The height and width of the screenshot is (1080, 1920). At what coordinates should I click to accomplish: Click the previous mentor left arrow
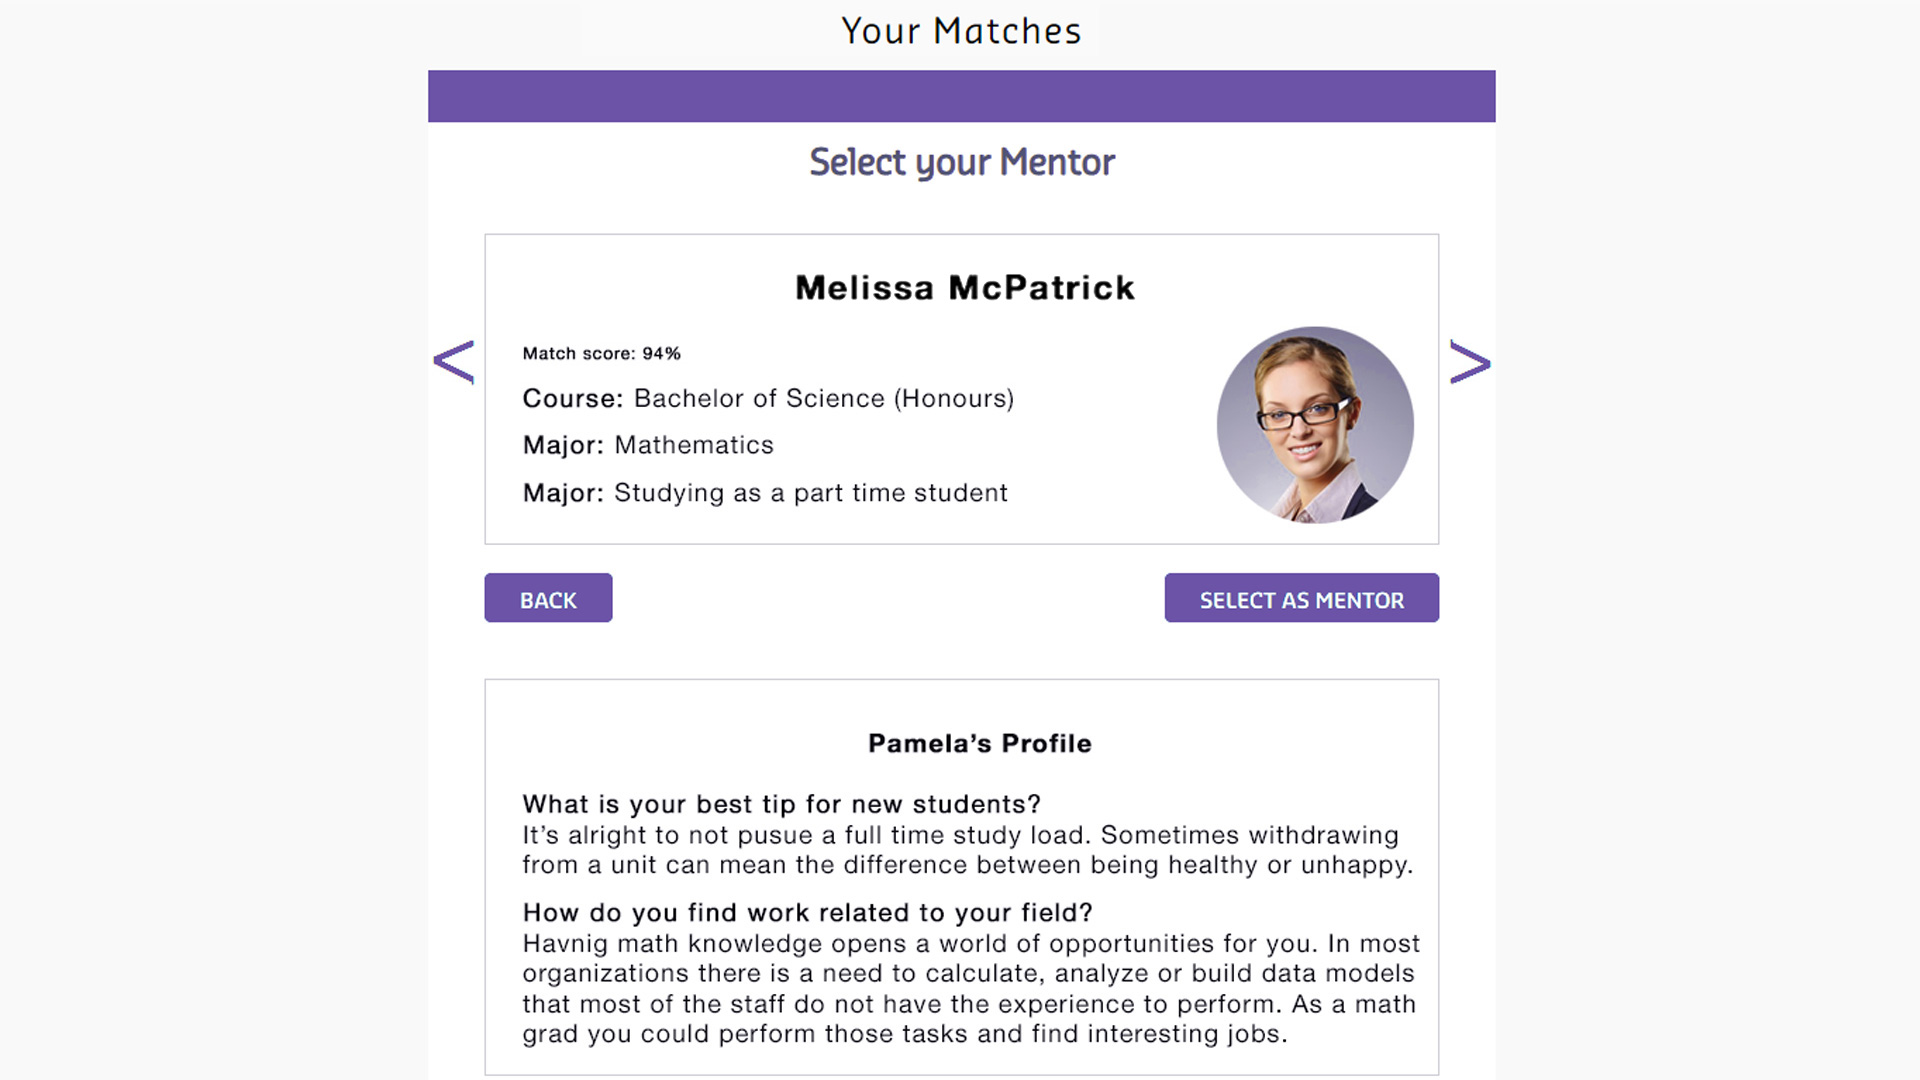point(453,362)
